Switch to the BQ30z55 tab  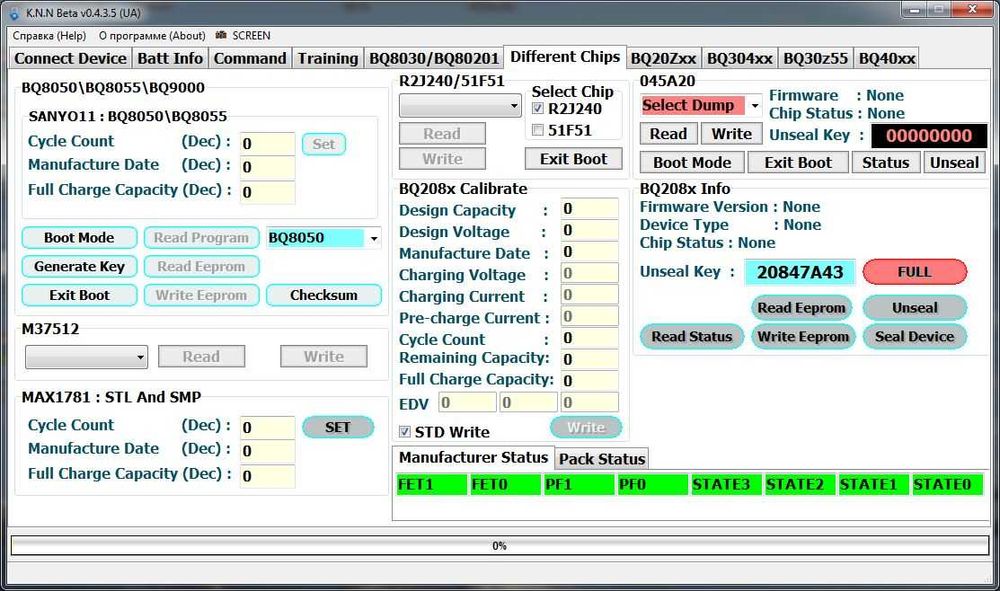(816, 58)
